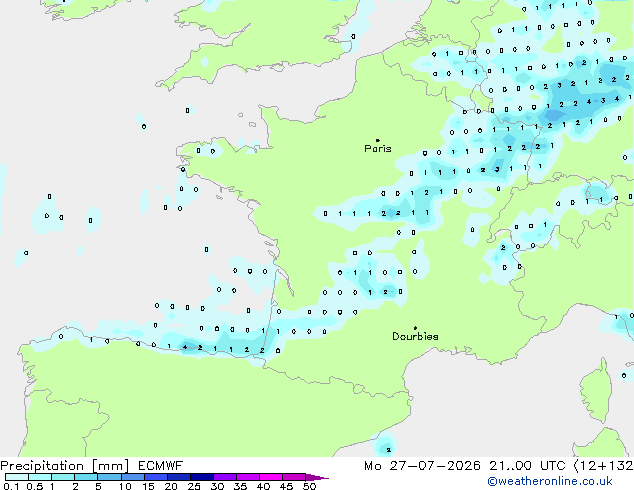Pick the 1–2 mm legend swatch

click(x=63, y=477)
